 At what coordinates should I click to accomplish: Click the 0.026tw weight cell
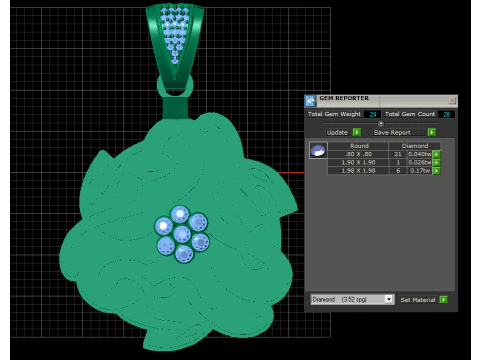pyautogui.click(x=420, y=163)
